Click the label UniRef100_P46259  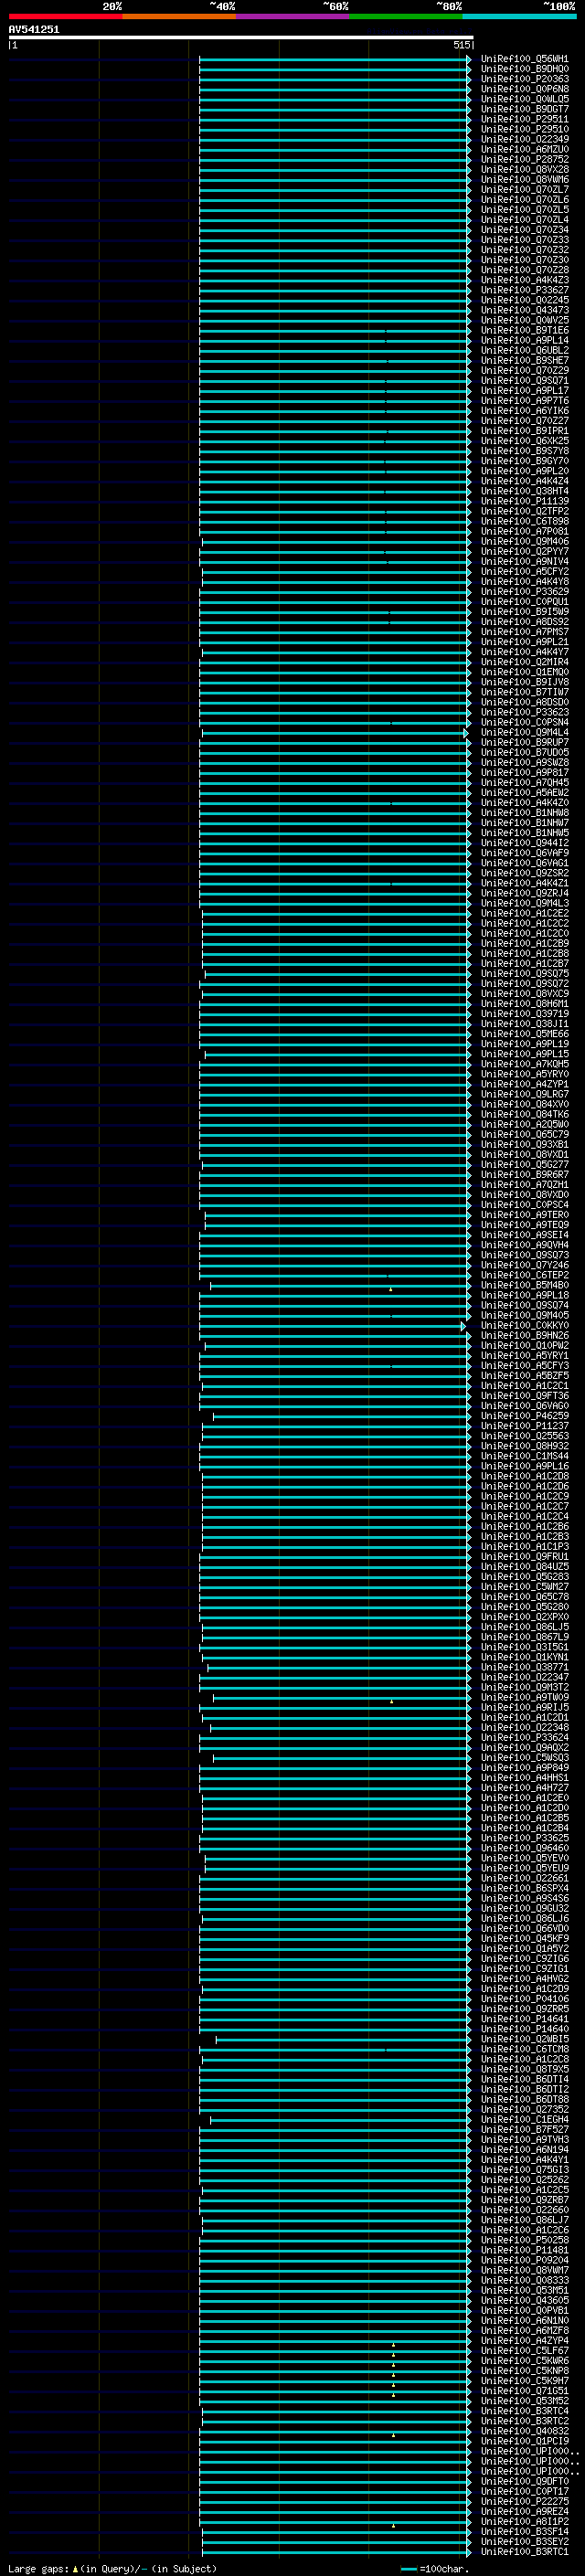525,1416
